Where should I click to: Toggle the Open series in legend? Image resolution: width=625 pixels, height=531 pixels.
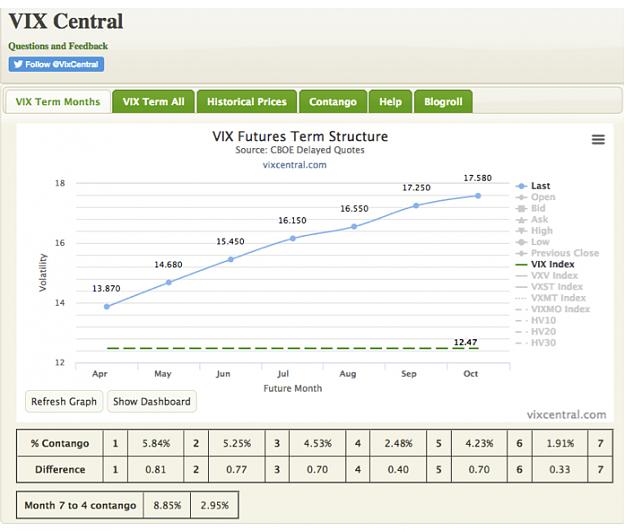[535, 197]
